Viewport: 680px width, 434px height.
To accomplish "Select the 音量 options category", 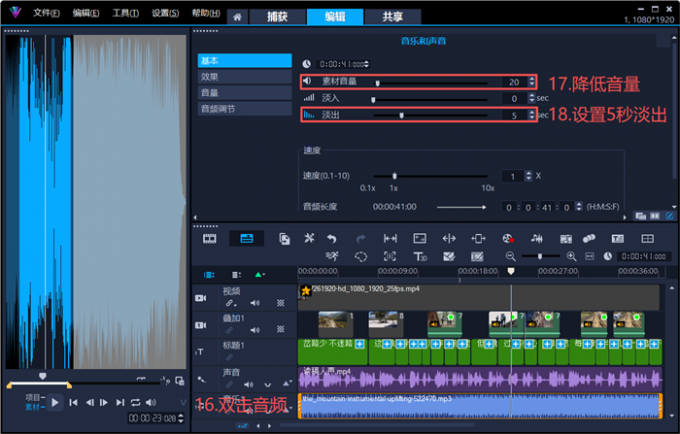I will tap(245, 93).
